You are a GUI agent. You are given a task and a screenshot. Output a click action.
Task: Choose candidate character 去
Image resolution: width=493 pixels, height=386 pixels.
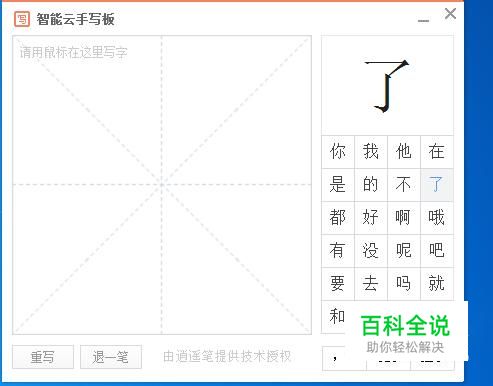tap(371, 284)
